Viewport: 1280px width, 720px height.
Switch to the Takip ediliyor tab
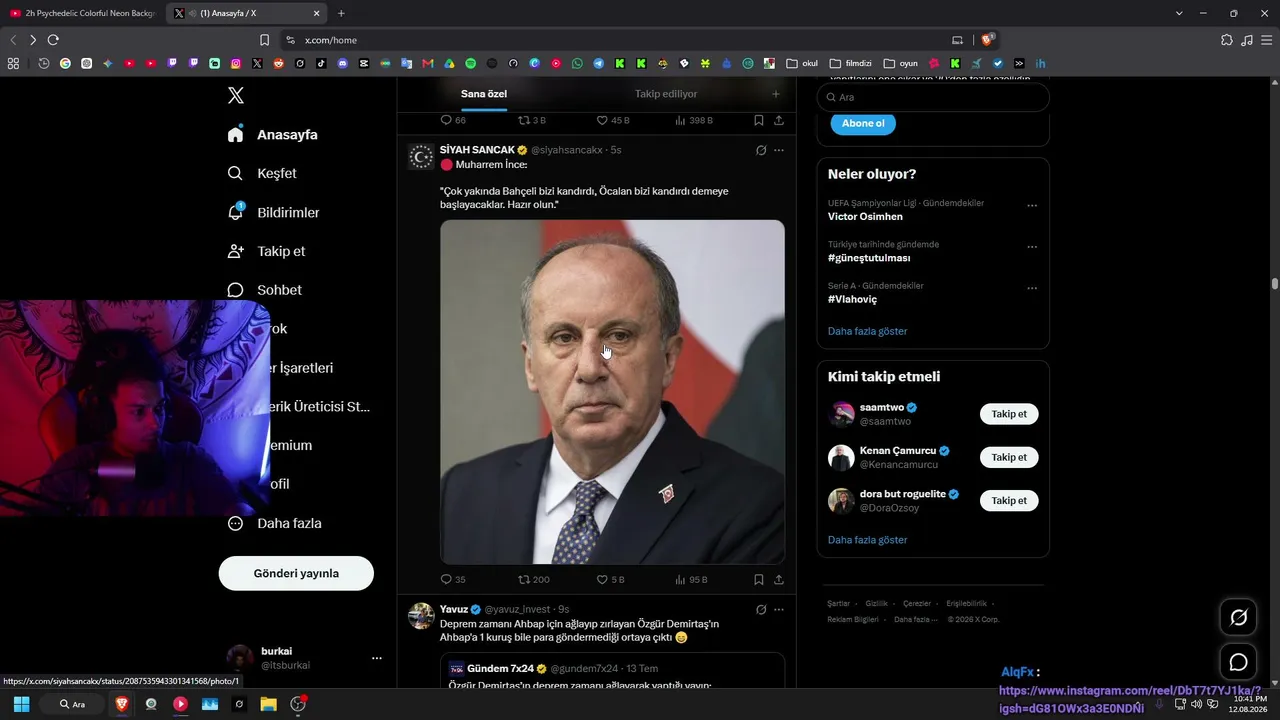tap(666, 94)
